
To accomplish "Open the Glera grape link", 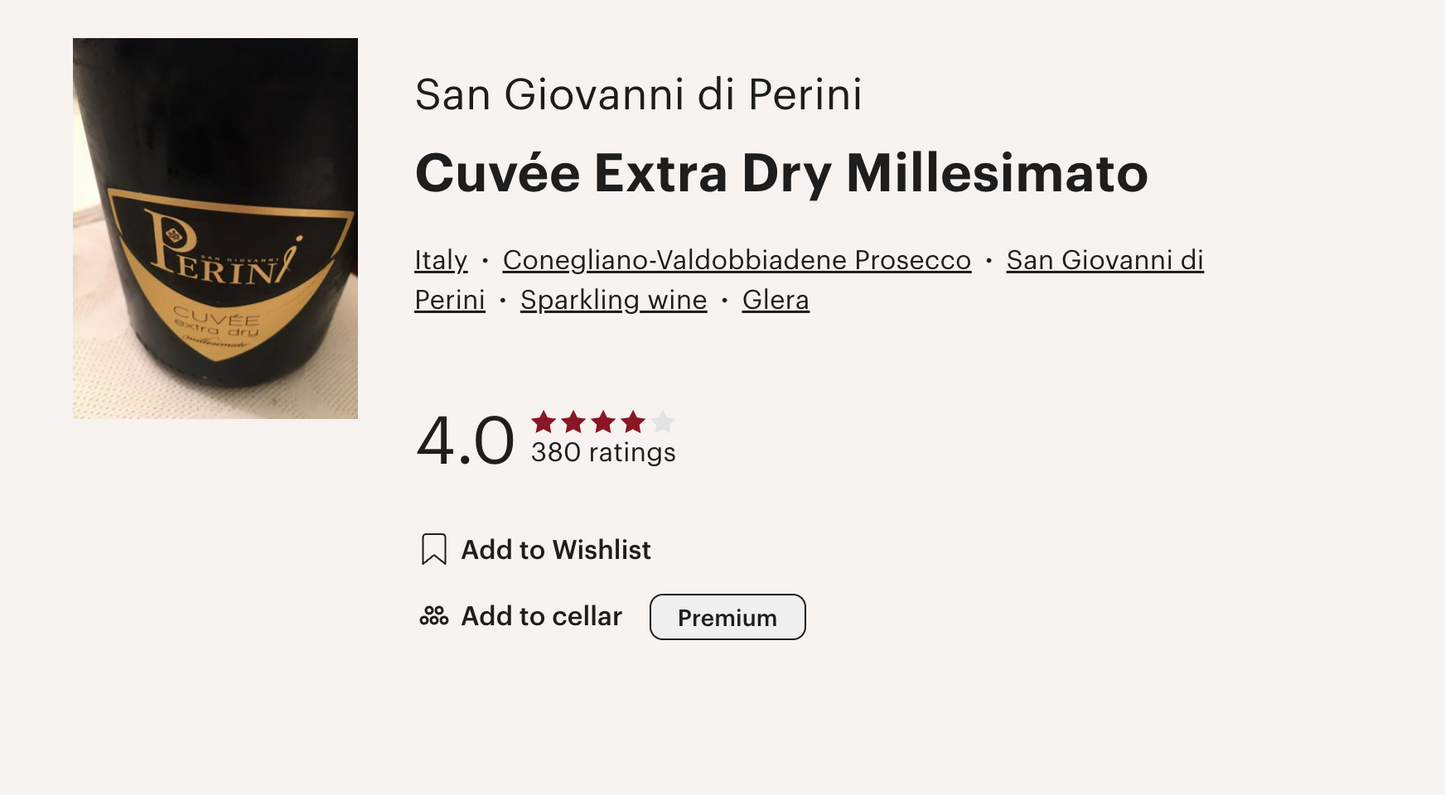I will click(775, 300).
